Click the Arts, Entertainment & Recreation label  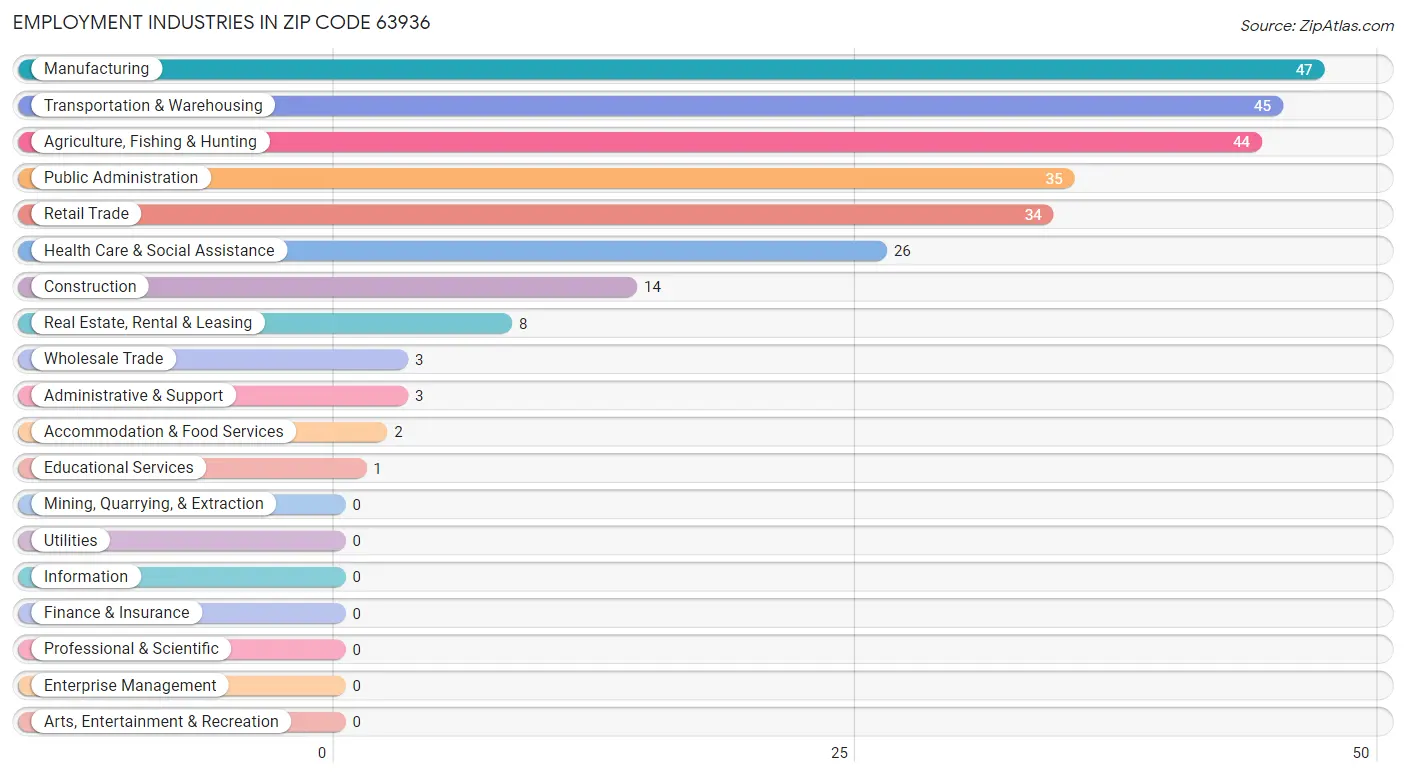coord(161,722)
